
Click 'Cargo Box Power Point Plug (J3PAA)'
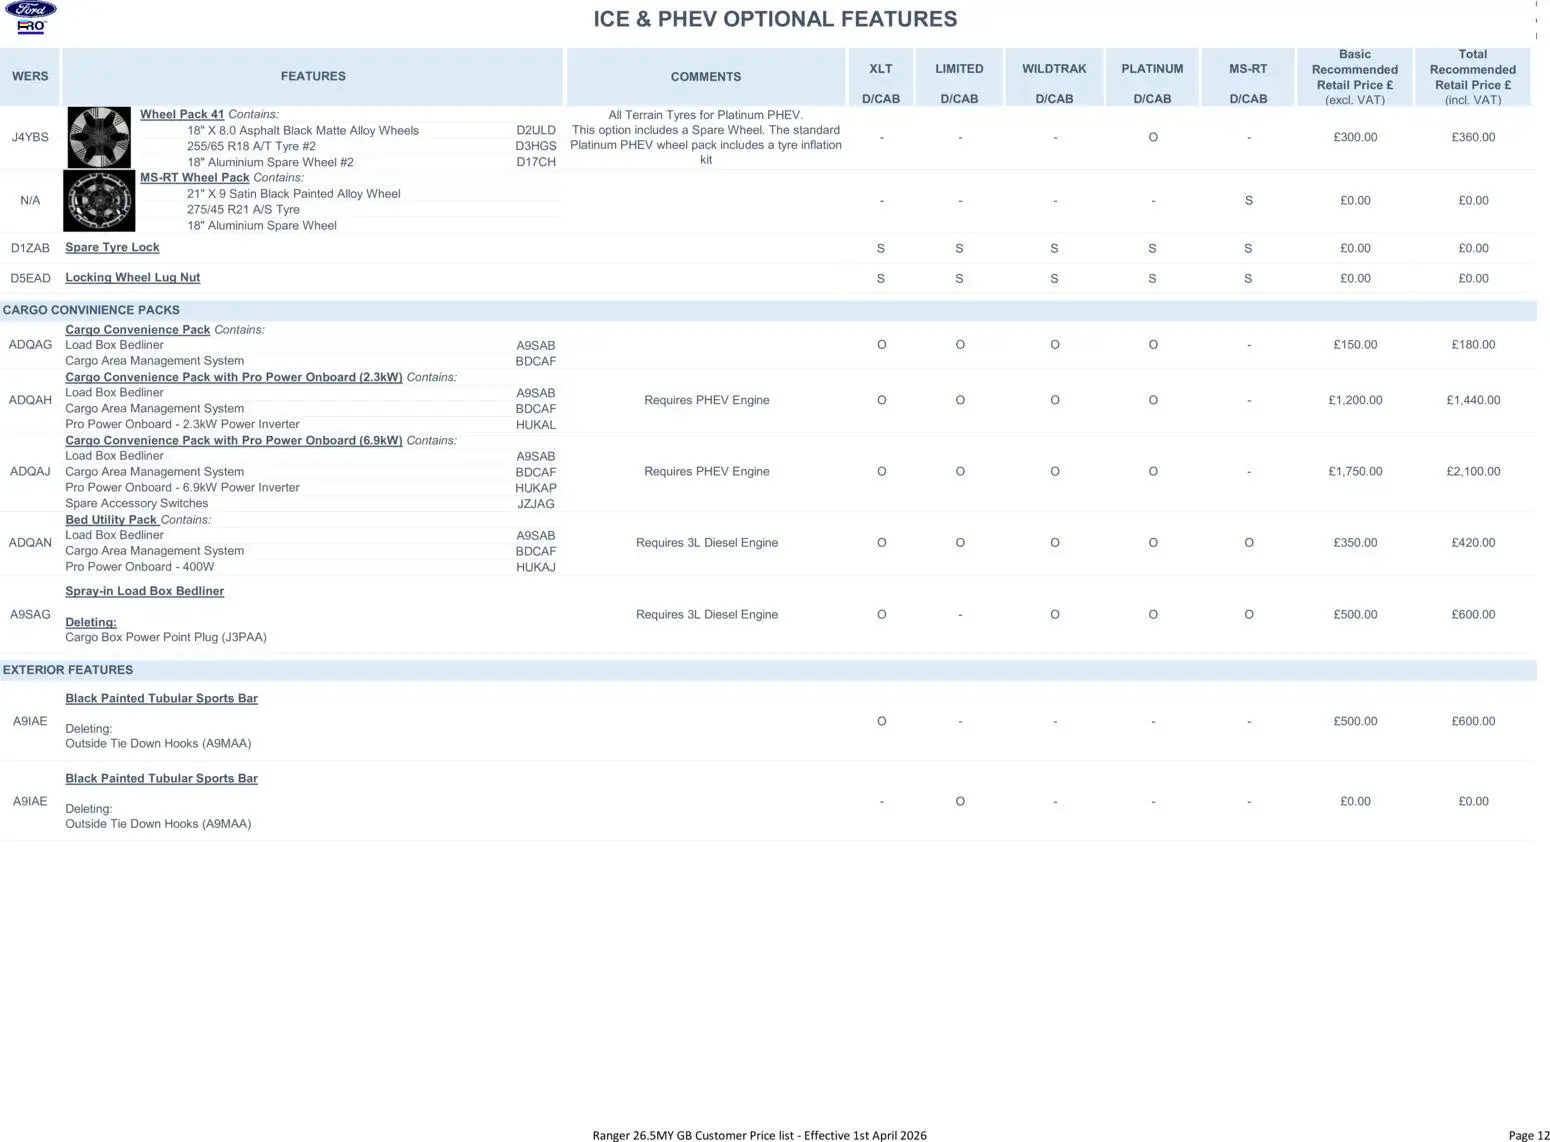coord(166,637)
